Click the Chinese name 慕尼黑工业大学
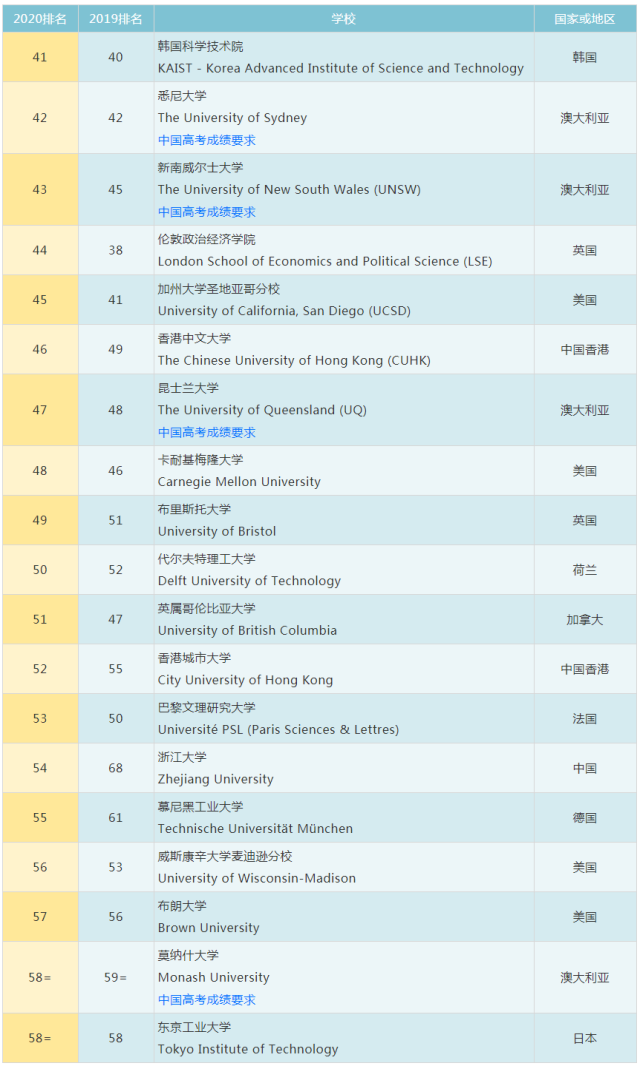 pos(201,807)
